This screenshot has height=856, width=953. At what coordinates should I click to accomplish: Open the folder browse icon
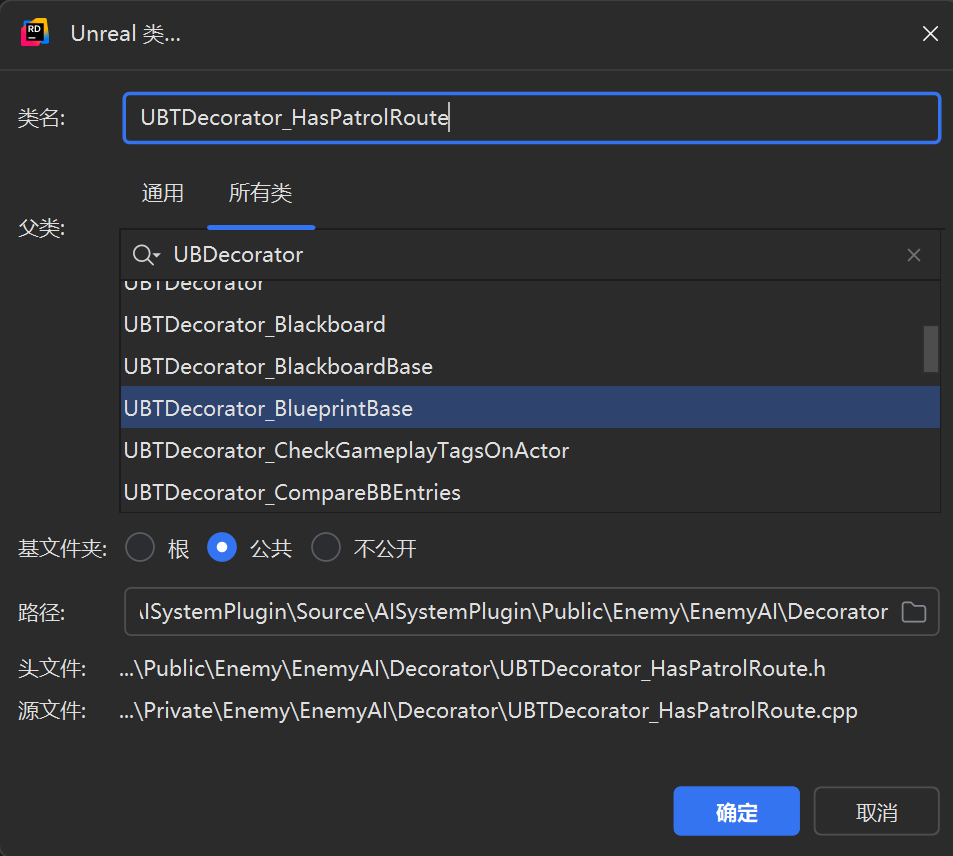pyautogui.click(x=913, y=612)
